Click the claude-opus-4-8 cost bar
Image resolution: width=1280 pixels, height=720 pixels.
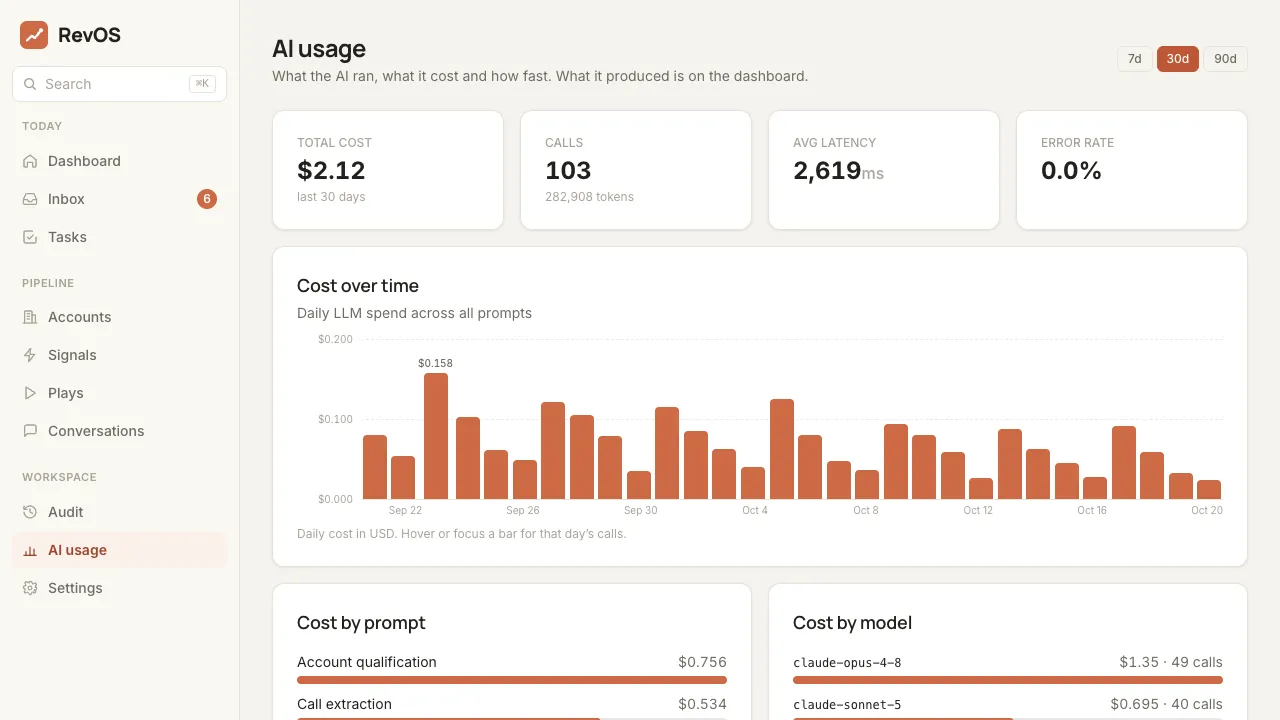pos(1008,680)
